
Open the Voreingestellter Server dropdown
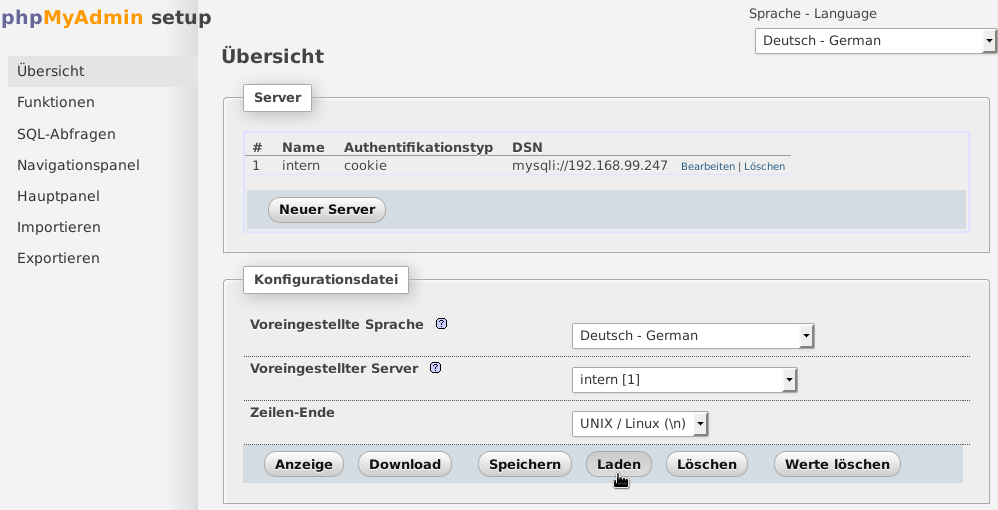point(684,380)
